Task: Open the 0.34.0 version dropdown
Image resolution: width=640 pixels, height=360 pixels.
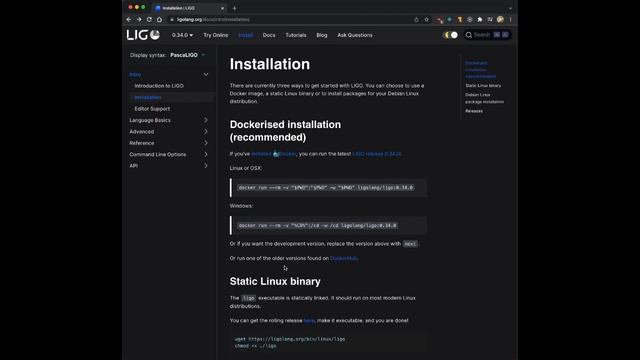Action: click(x=182, y=35)
